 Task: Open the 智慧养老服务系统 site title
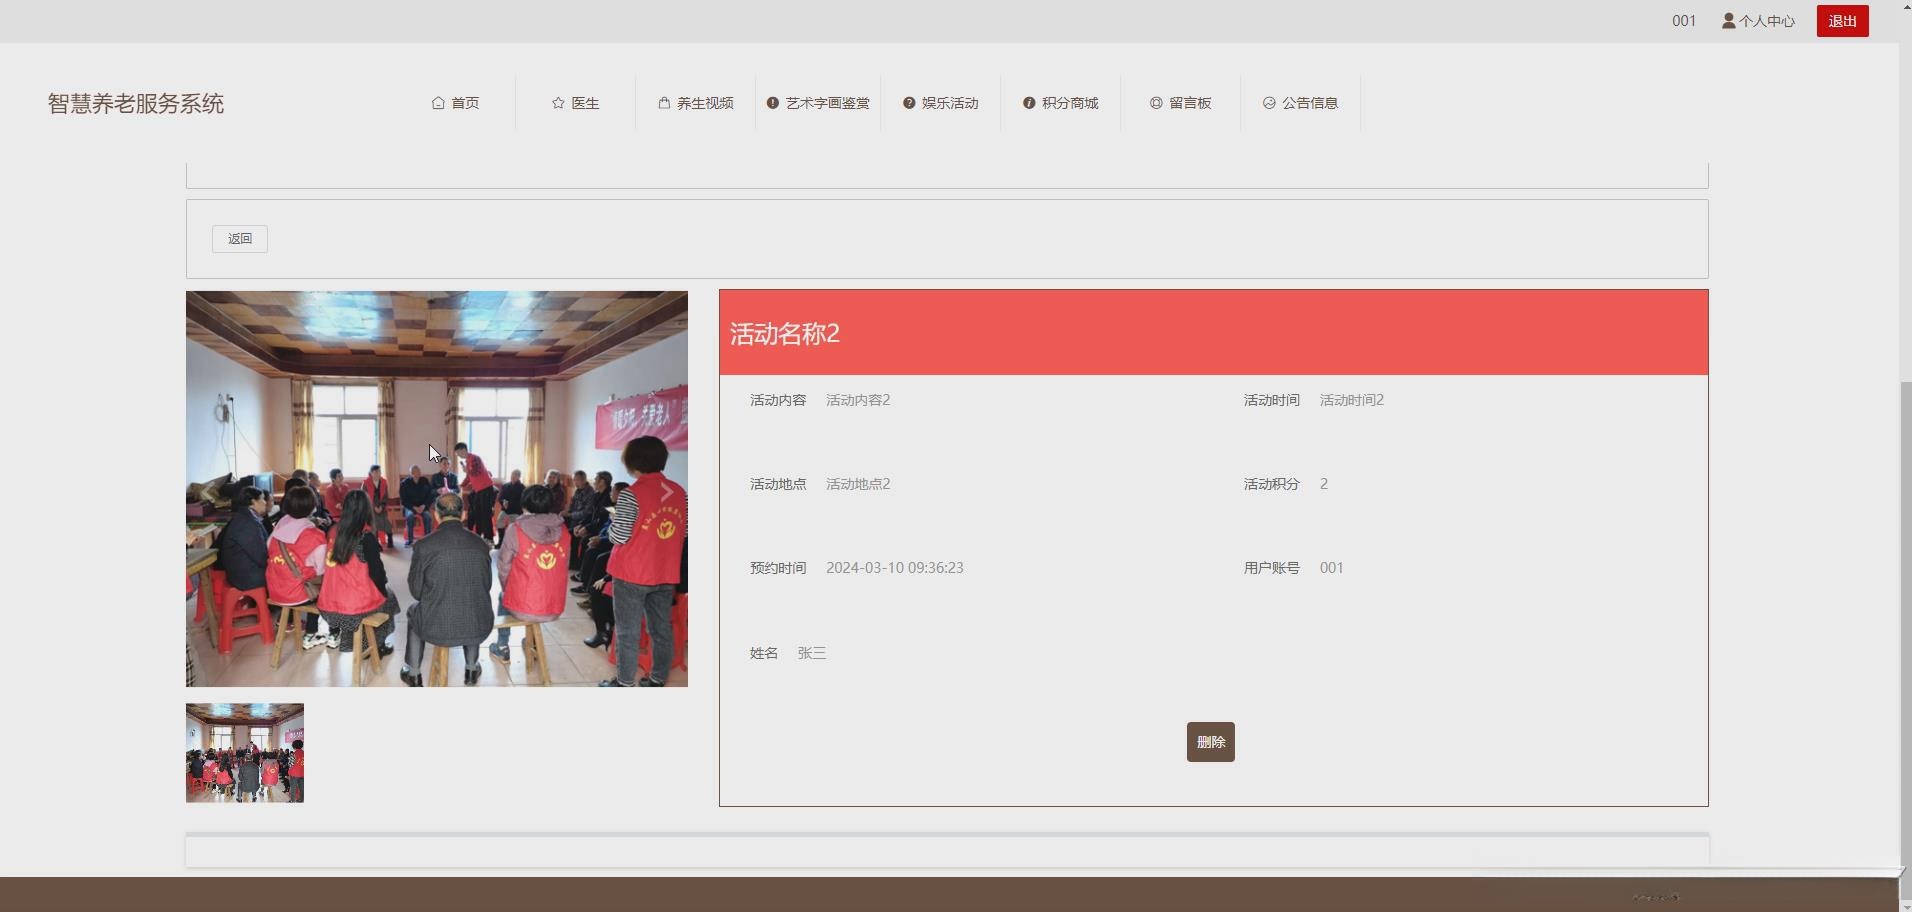(136, 104)
